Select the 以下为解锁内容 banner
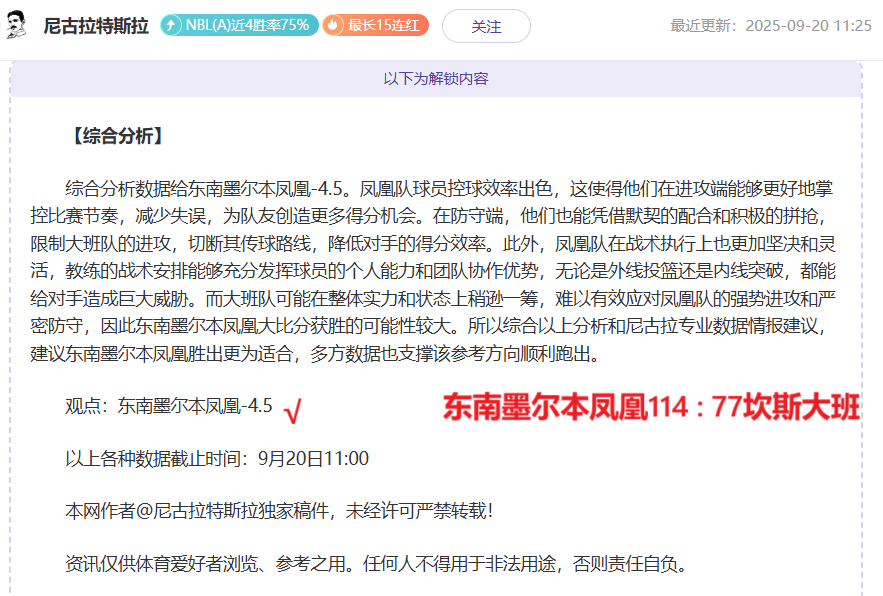The image size is (883, 596). pos(436,78)
